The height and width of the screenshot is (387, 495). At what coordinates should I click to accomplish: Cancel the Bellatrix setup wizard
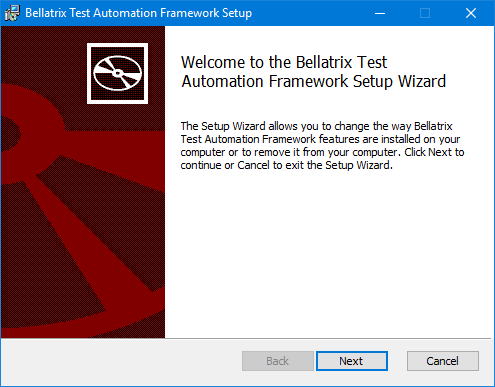click(443, 361)
